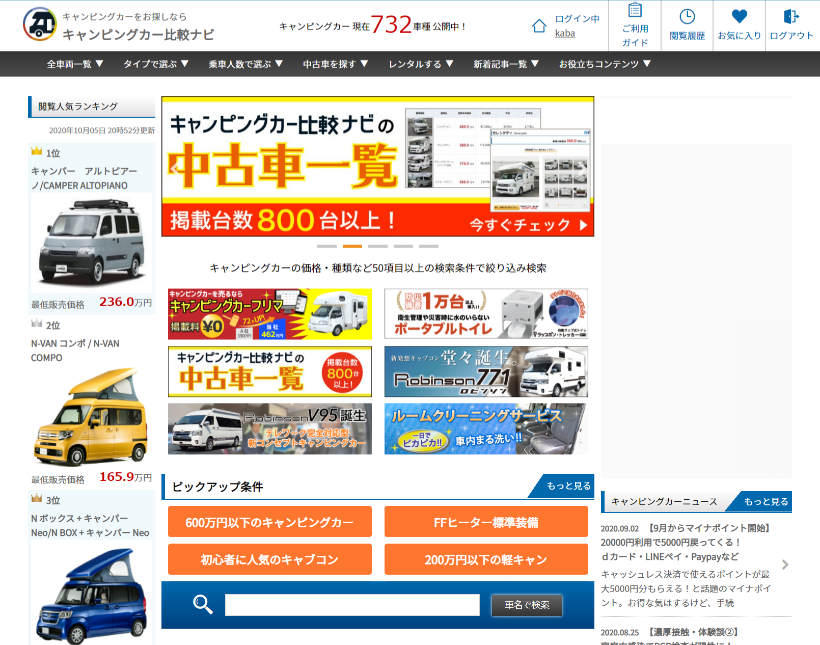Image resolution: width=820 pixels, height=645 pixels.
Task: Open the レンタルする menu
Action: [x=420, y=64]
